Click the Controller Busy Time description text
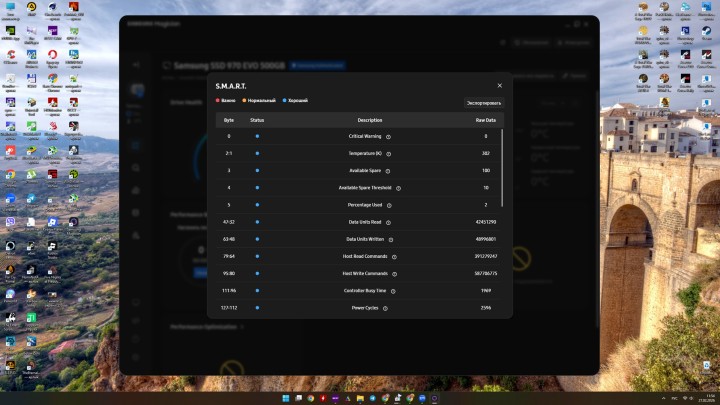This screenshot has height=405, width=720. pyautogui.click(x=365, y=291)
